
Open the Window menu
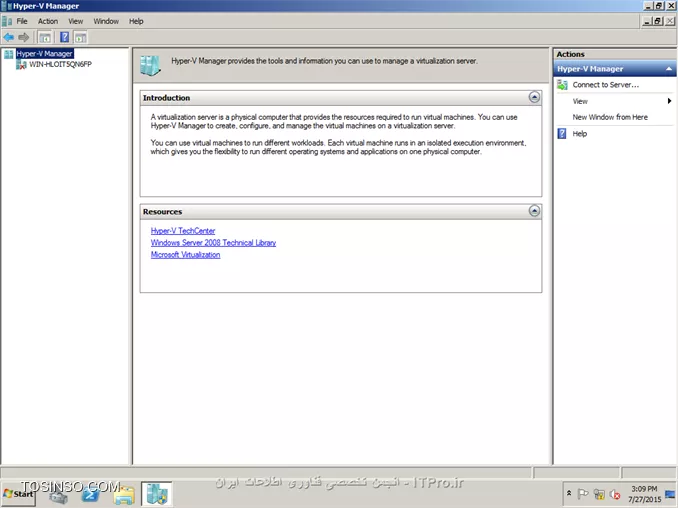tap(106, 21)
